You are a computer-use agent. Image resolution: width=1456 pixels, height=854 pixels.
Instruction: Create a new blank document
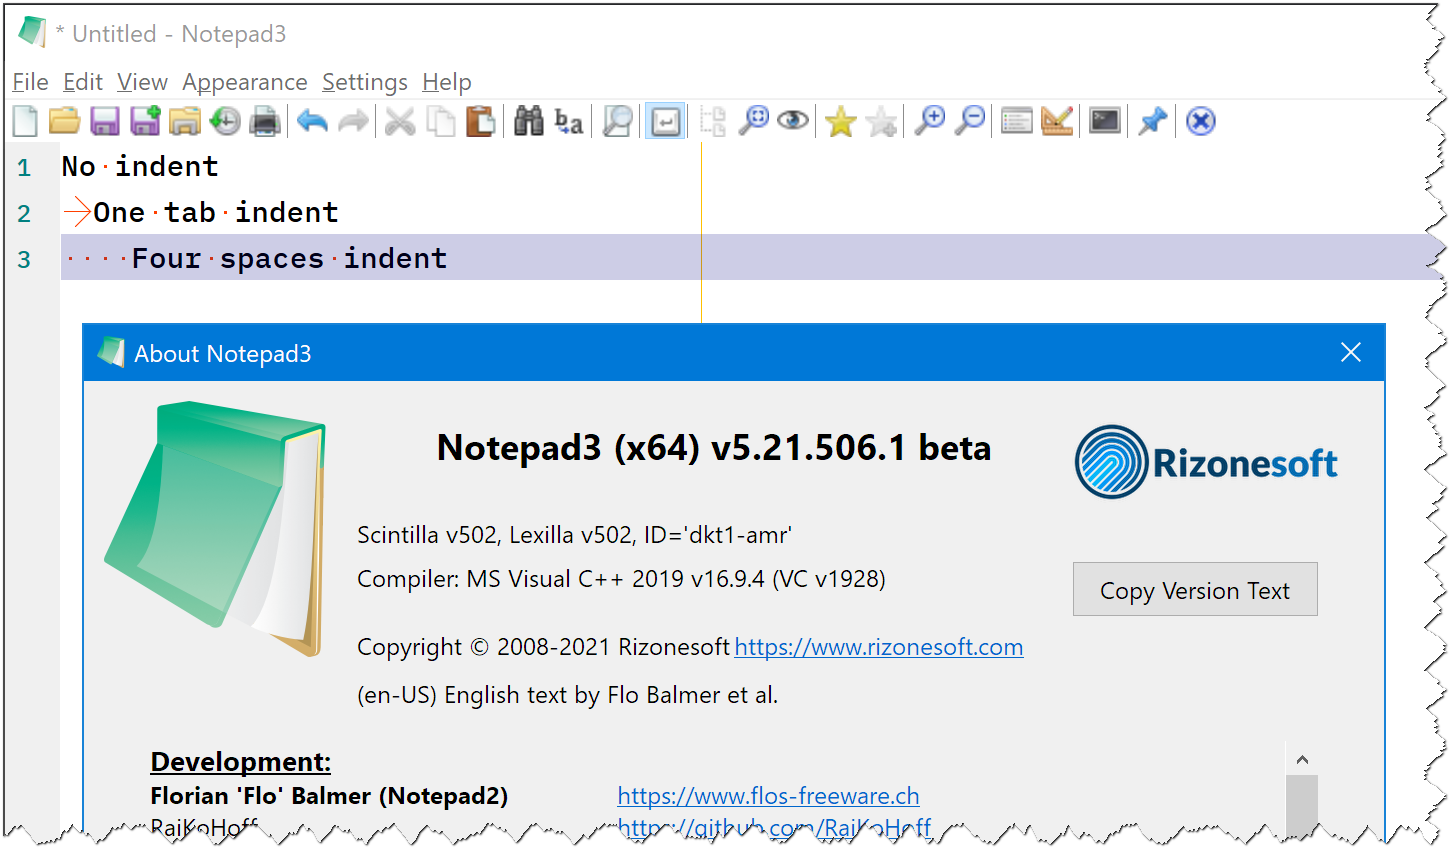coord(23,120)
